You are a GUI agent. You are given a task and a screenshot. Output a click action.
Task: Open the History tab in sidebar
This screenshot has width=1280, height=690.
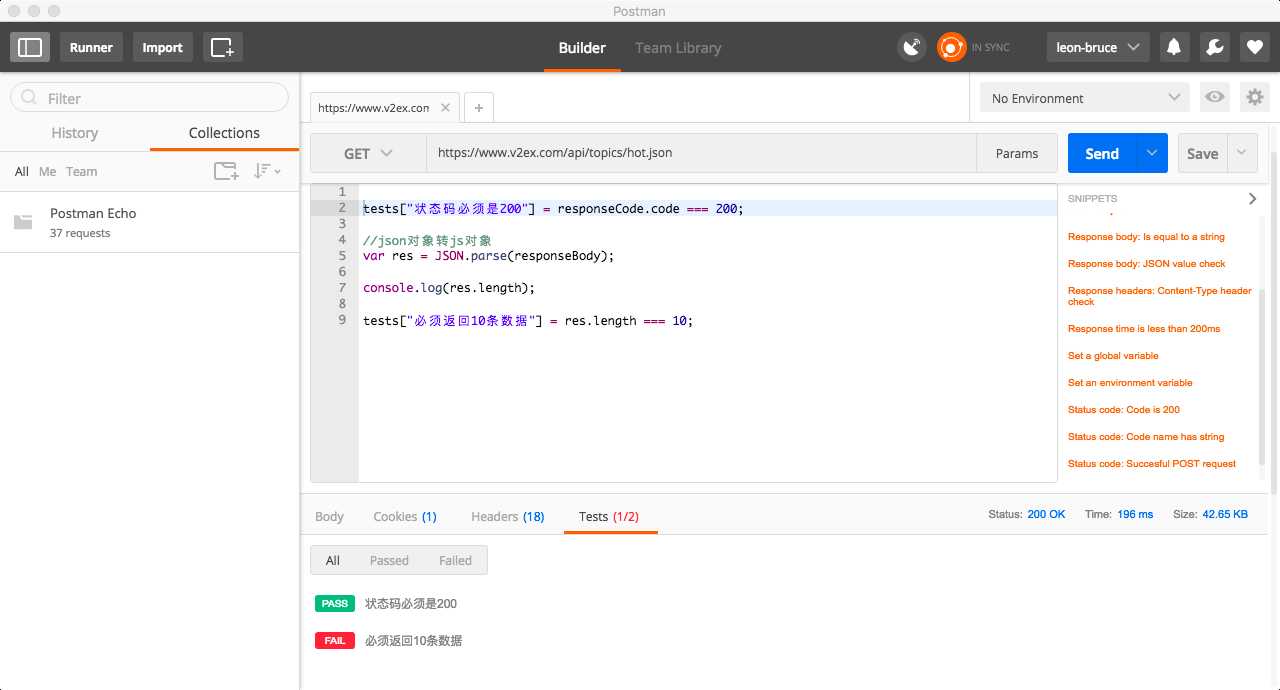click(x=75, y=133)
